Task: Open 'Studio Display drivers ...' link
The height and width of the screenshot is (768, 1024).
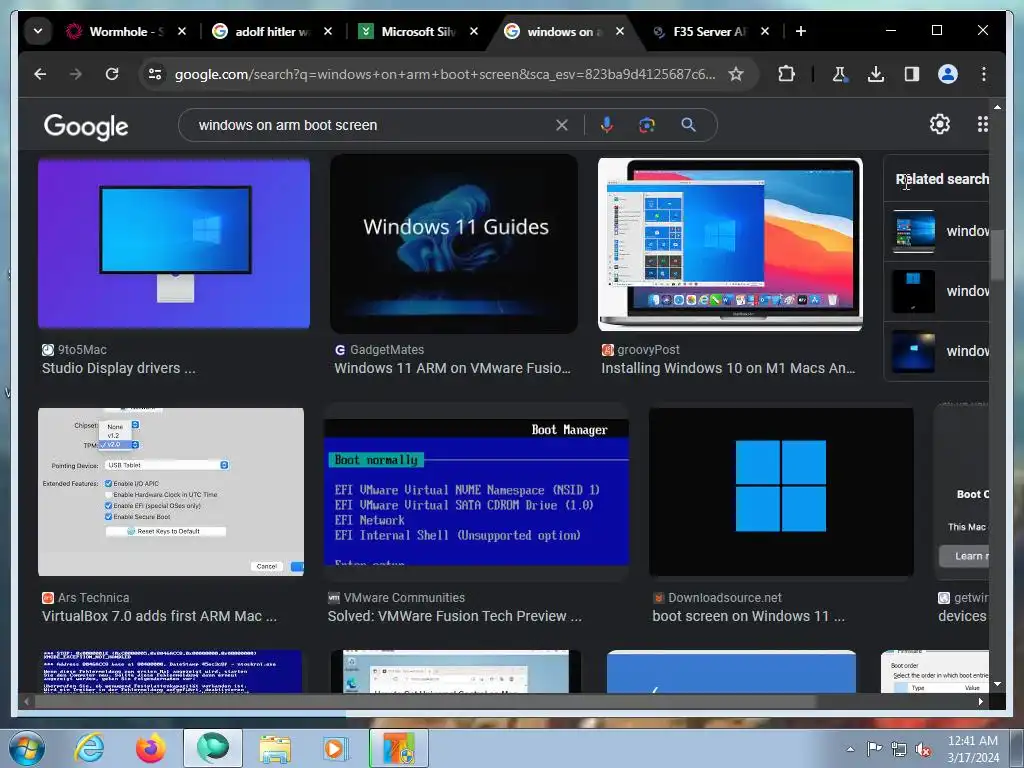Action: click(x=119, y=368)
